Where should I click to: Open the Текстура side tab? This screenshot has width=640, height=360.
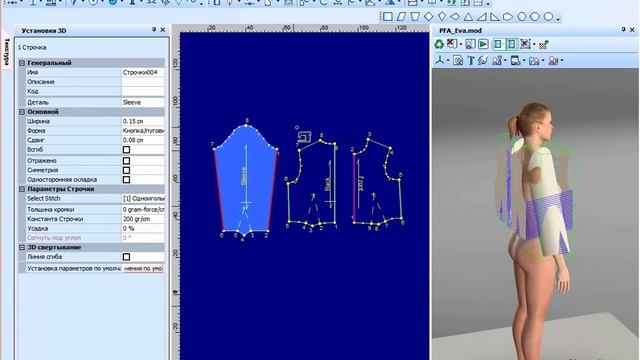[x=7, y=51]
